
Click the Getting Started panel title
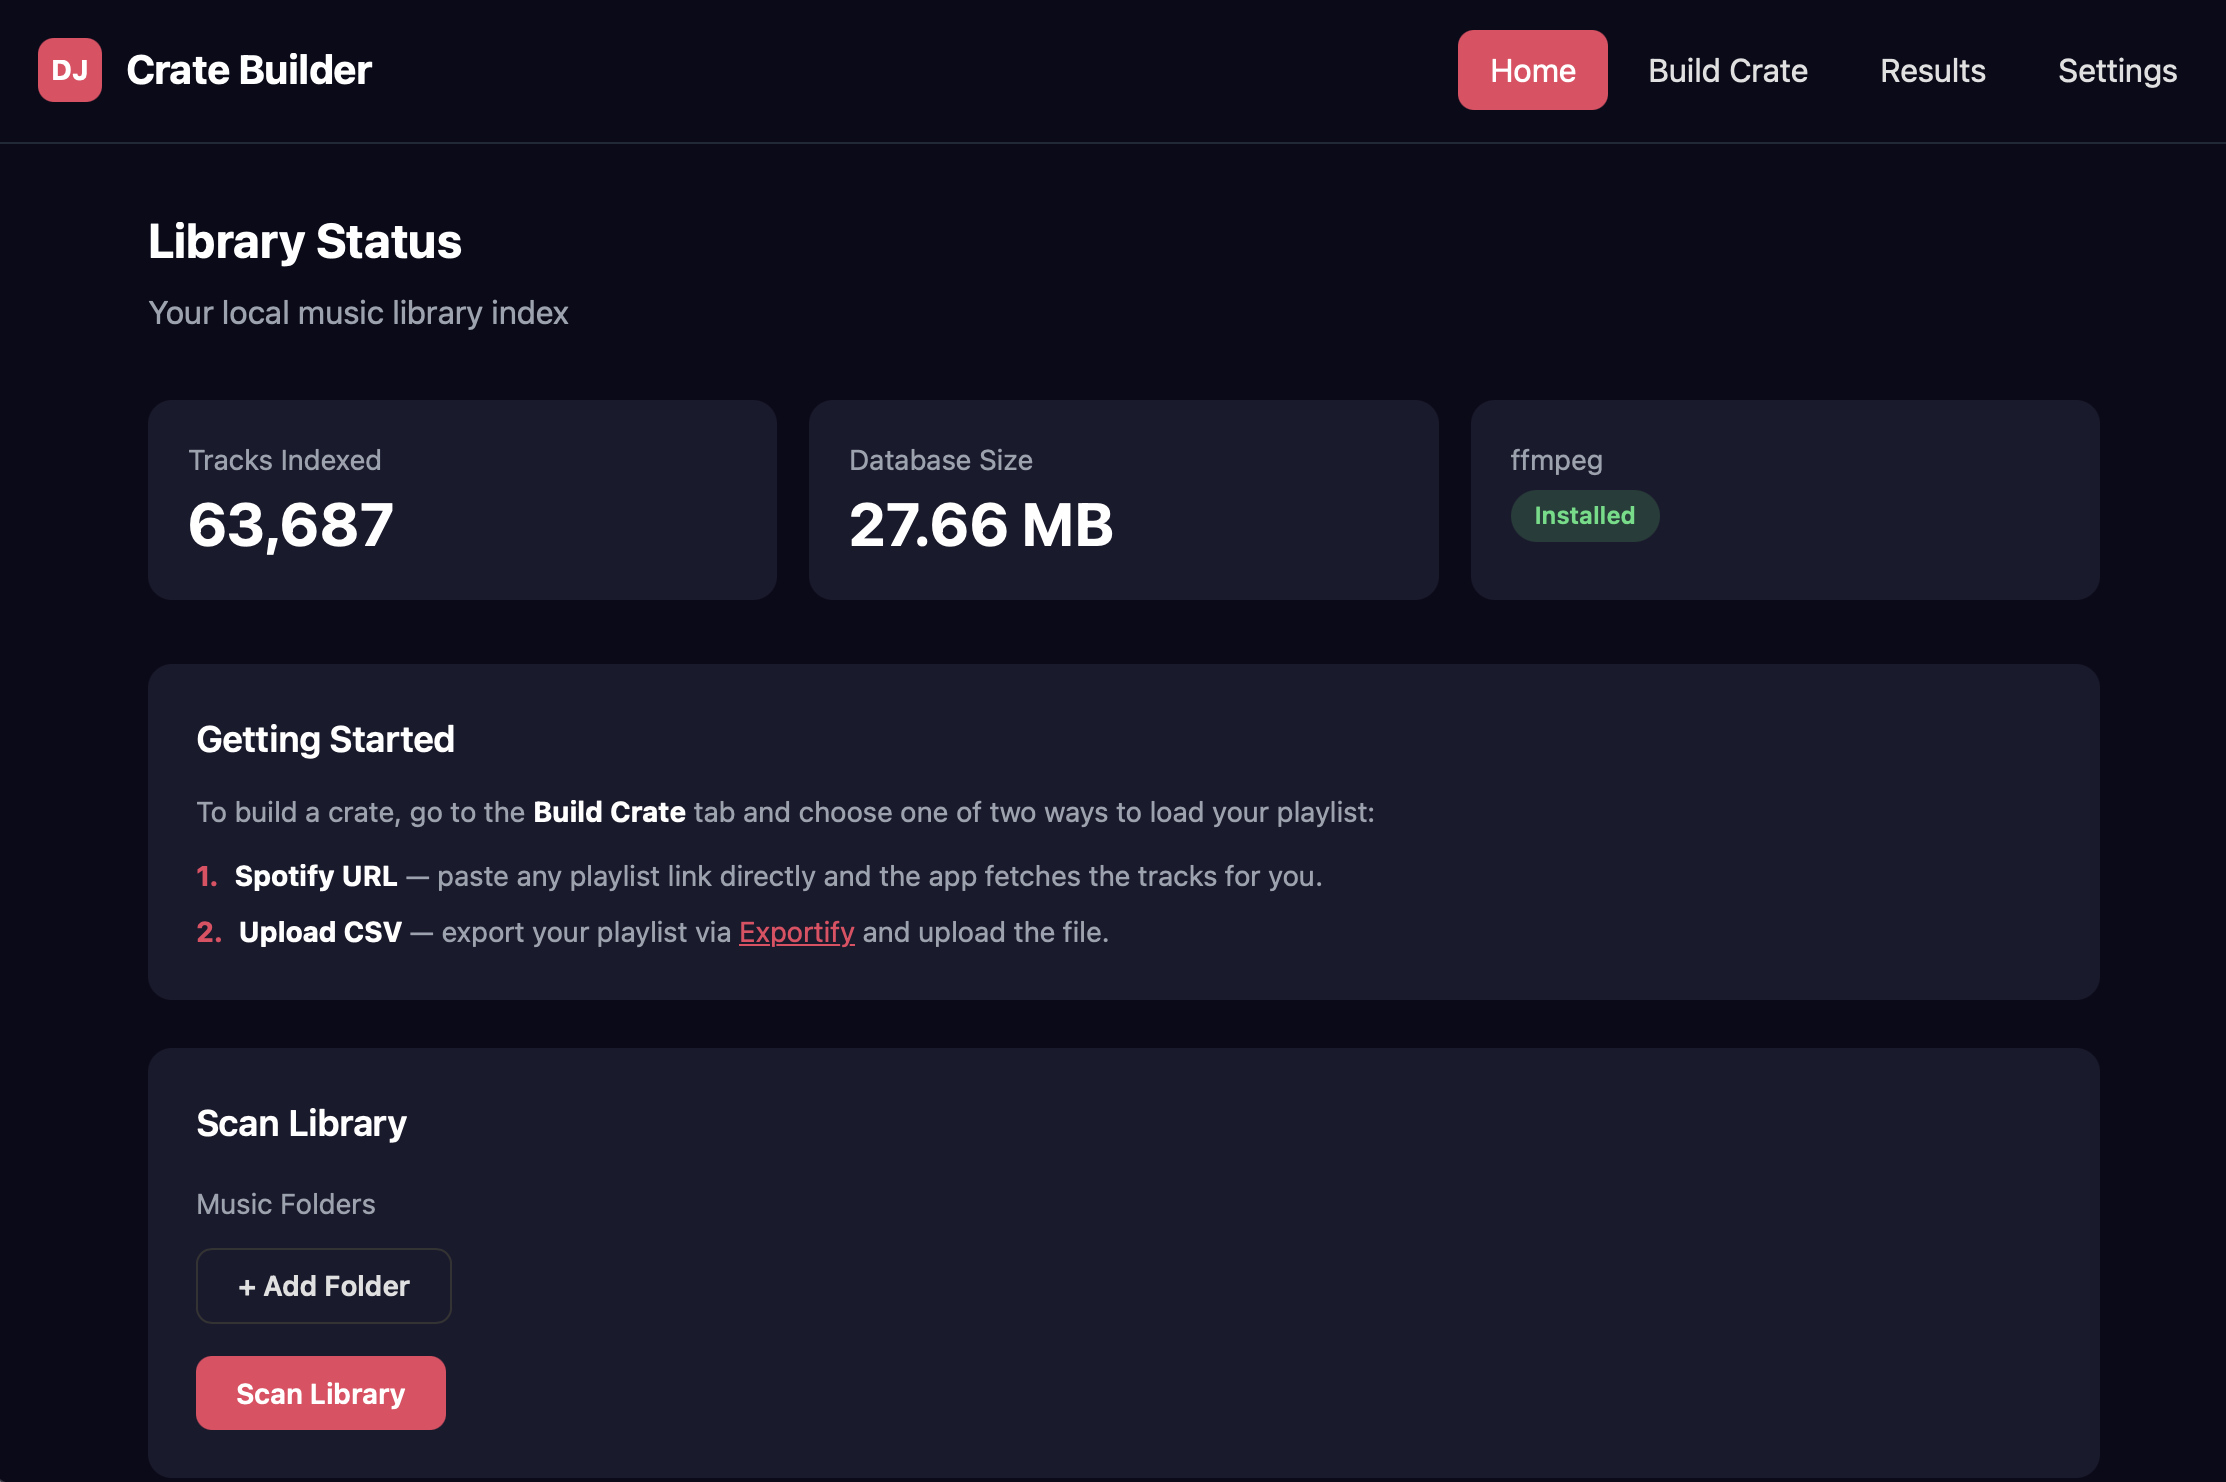click(326, 739)
